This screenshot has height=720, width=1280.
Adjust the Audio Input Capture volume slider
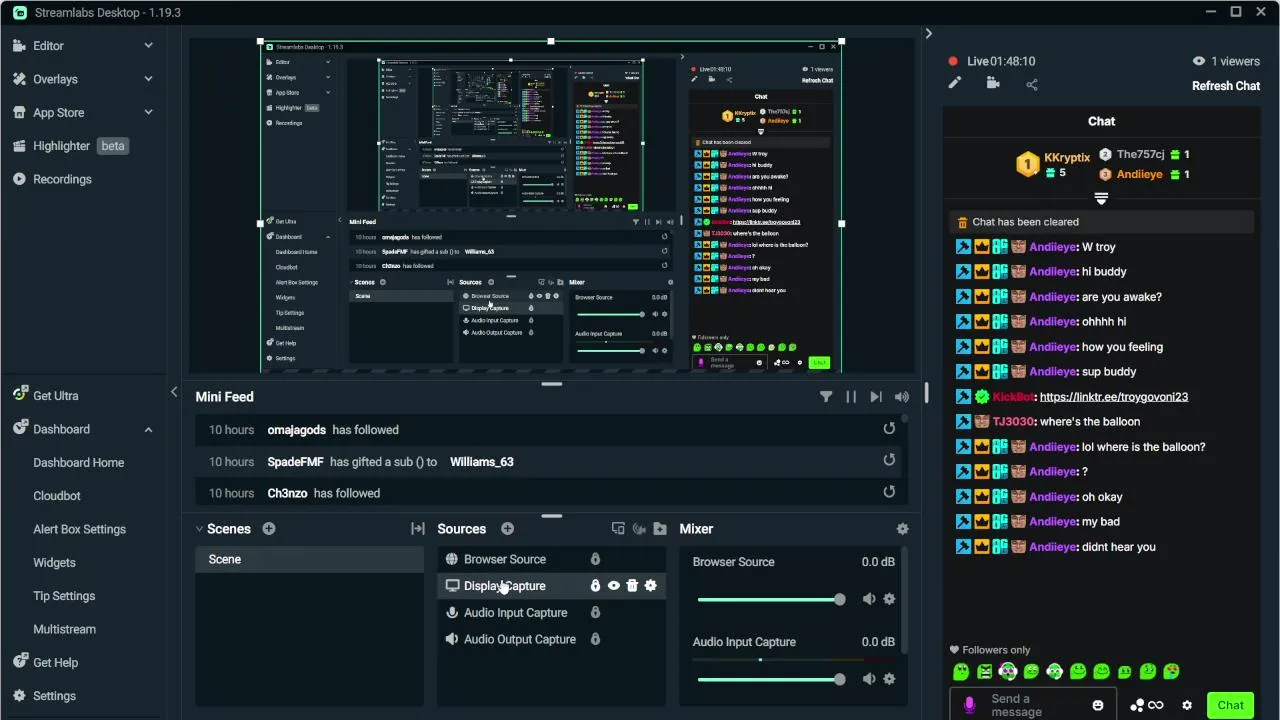(771, 679)
